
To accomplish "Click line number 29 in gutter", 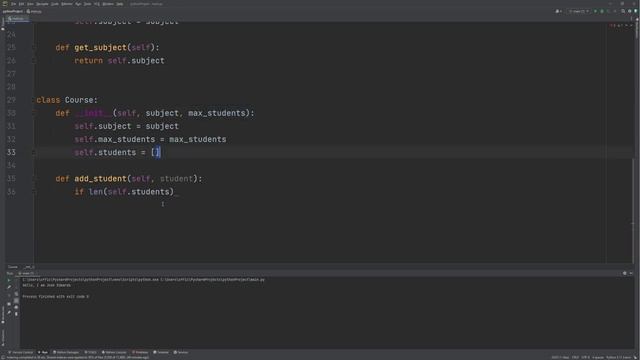I will tap(11, 100).
